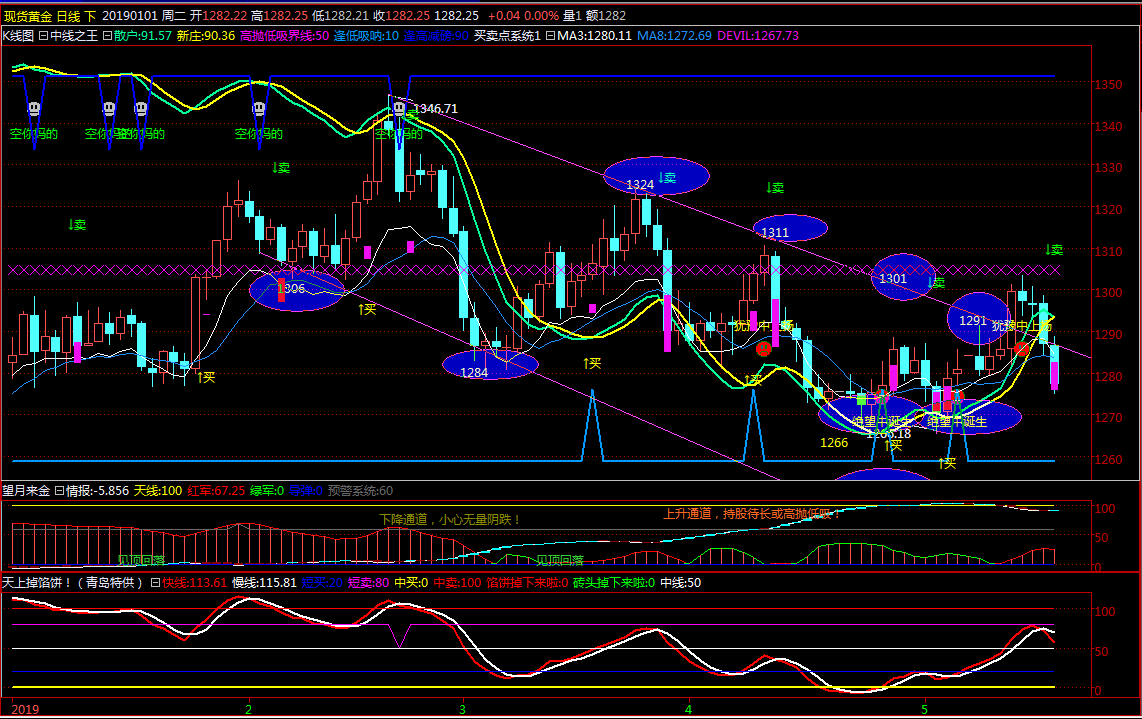Click the 日线 period label in the header

66,16
